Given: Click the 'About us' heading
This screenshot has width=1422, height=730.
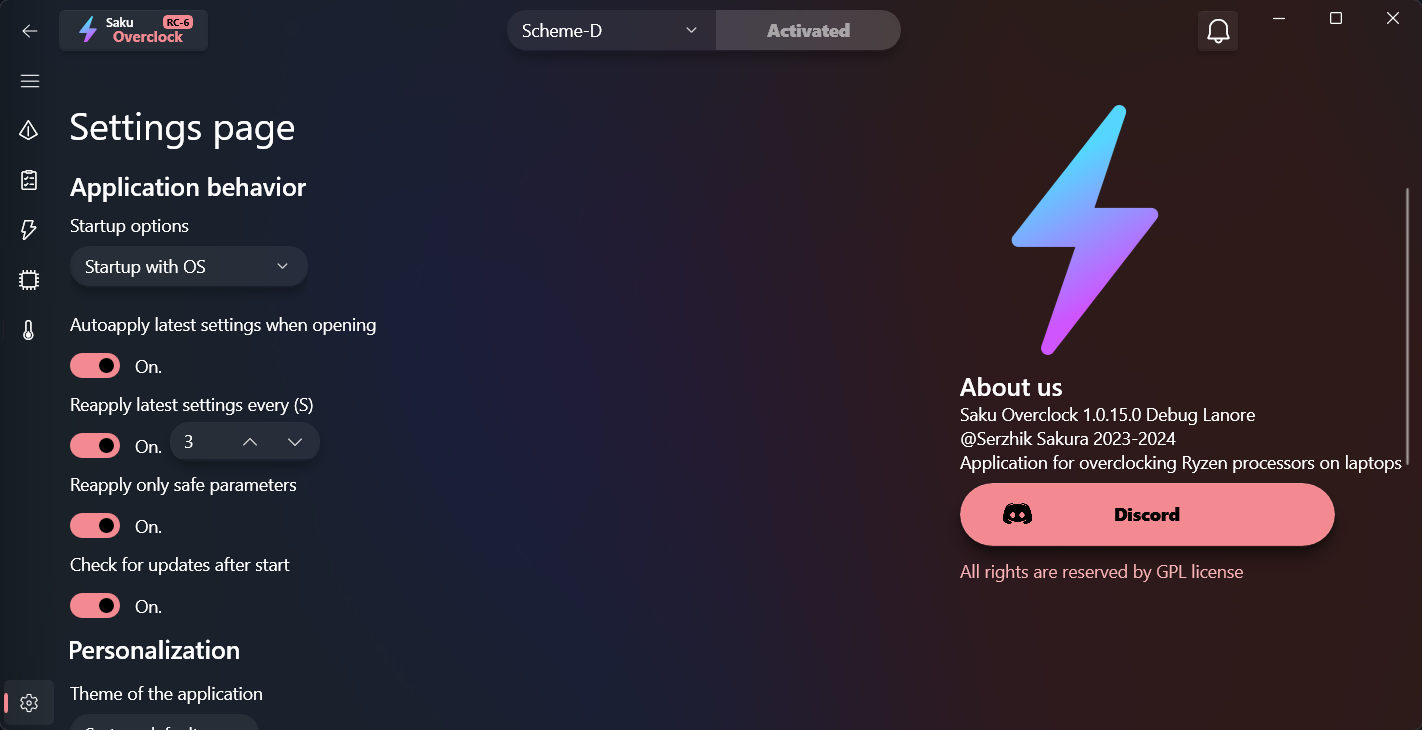Looking at the screenshot, I should (x=1011, y=387).
